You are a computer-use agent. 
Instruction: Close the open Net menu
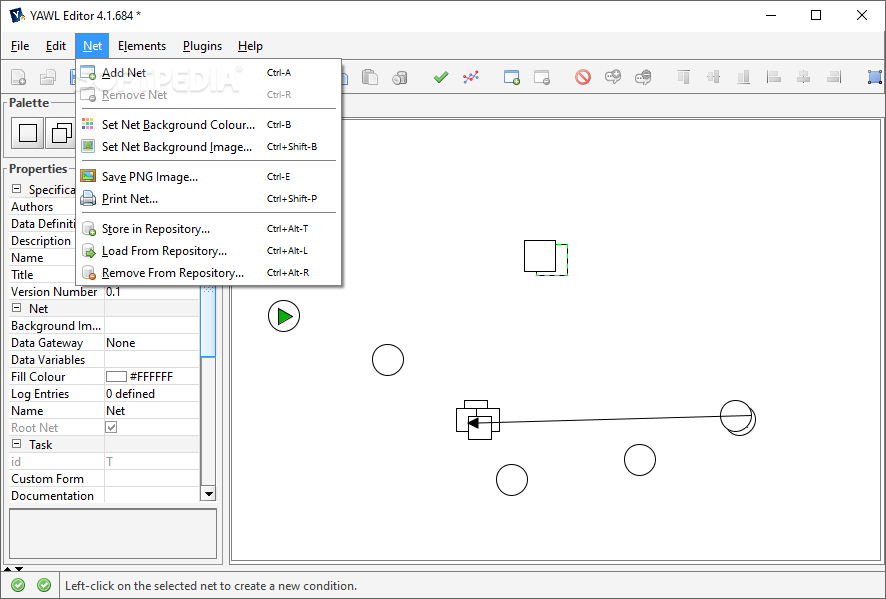[92, 46]
